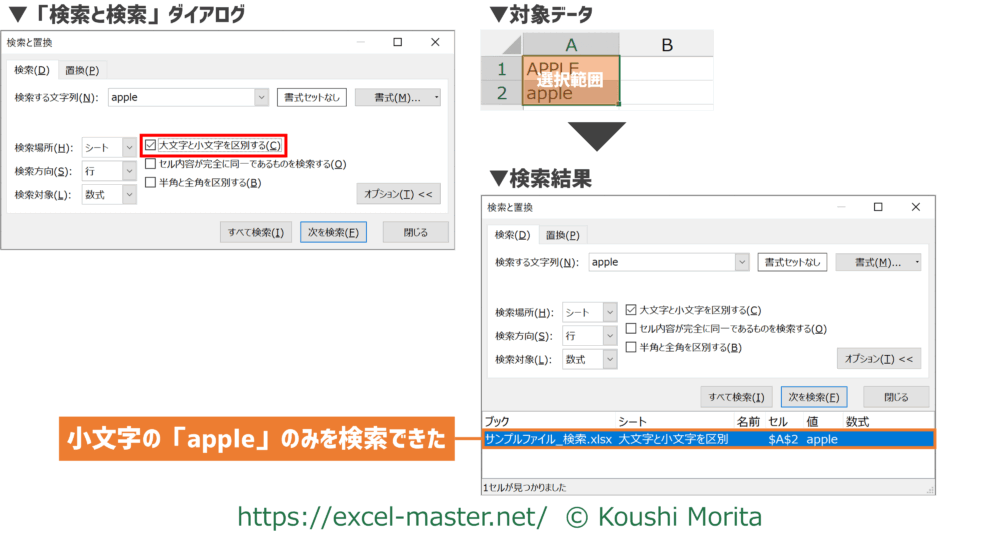Open 検索場所 dropdown in the upper-left dialog
Image resolution: width=1000 pixels, height=535 pixels.
click(129, 147)
